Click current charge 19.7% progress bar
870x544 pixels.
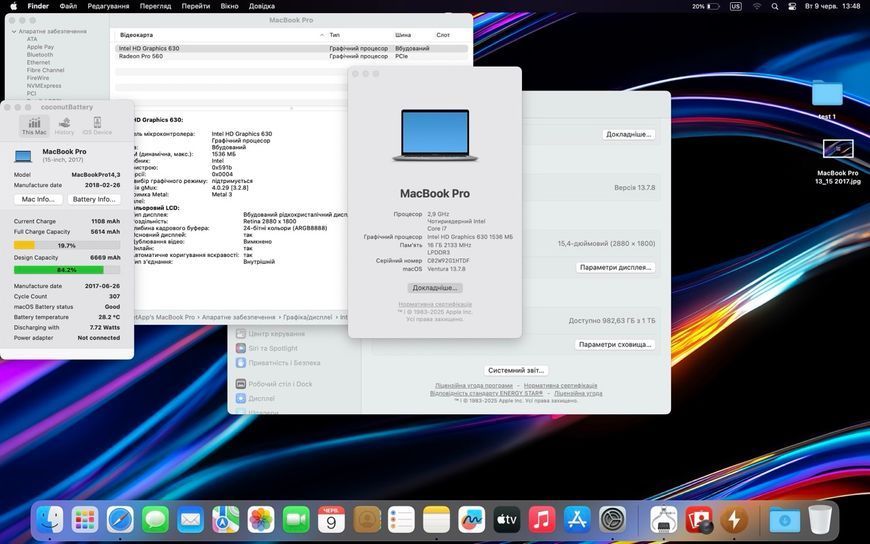(67, 245)
